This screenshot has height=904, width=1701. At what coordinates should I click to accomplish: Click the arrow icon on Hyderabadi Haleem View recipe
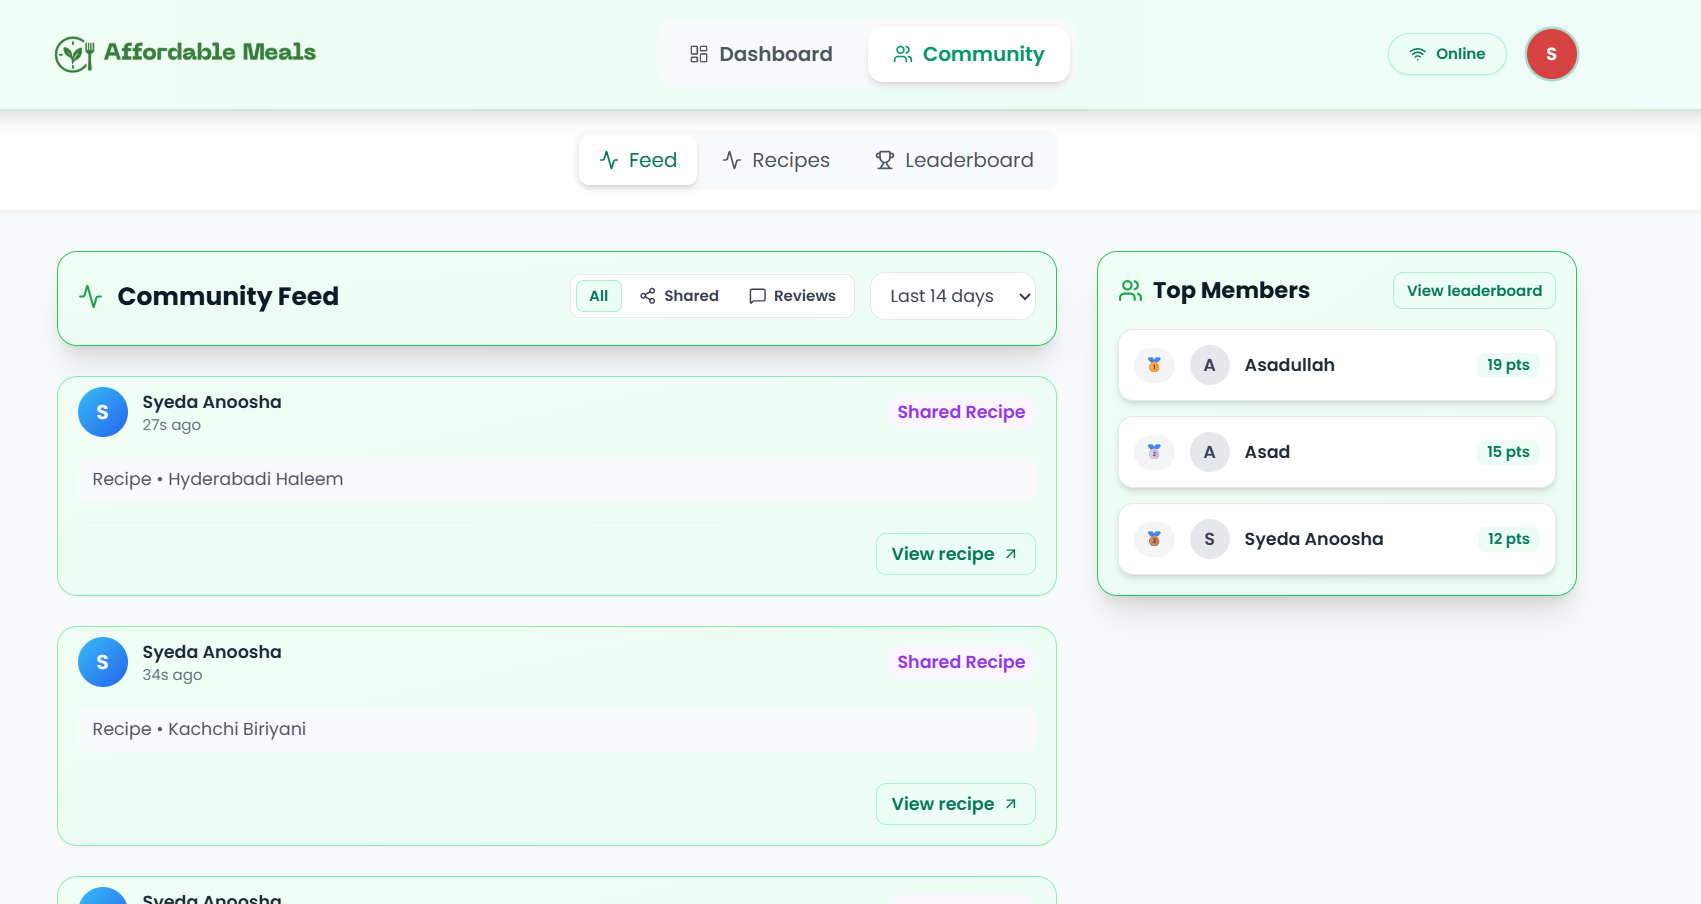tap(1011, 554)
